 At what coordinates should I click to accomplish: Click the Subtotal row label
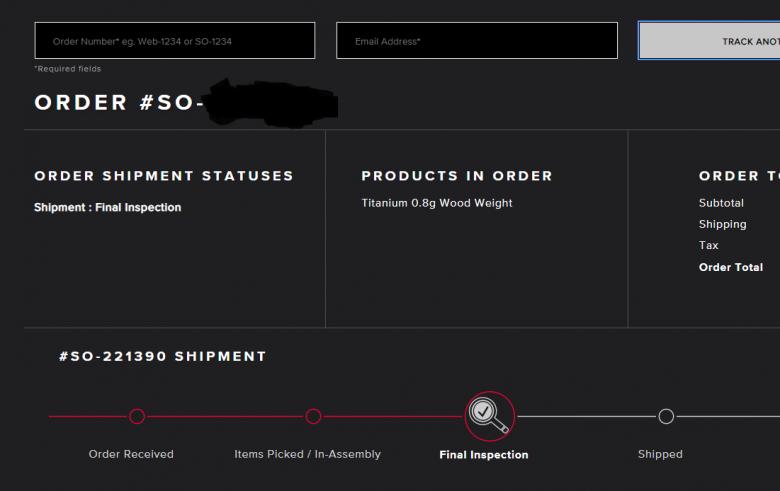pyautogui.click(x=721, y=203)
